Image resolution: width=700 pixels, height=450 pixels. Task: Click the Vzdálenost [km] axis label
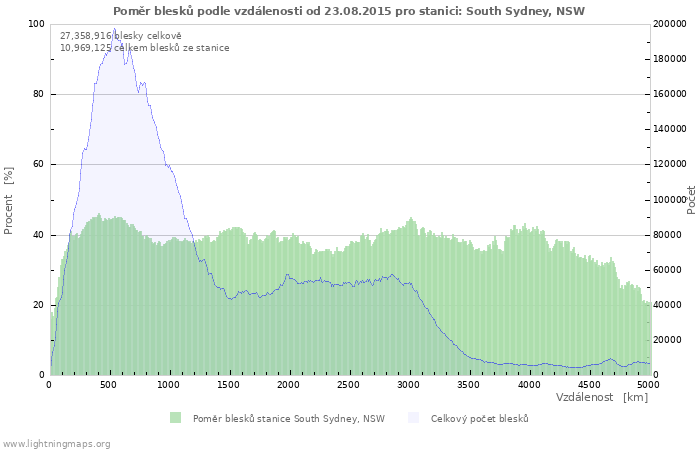(601, 397)
